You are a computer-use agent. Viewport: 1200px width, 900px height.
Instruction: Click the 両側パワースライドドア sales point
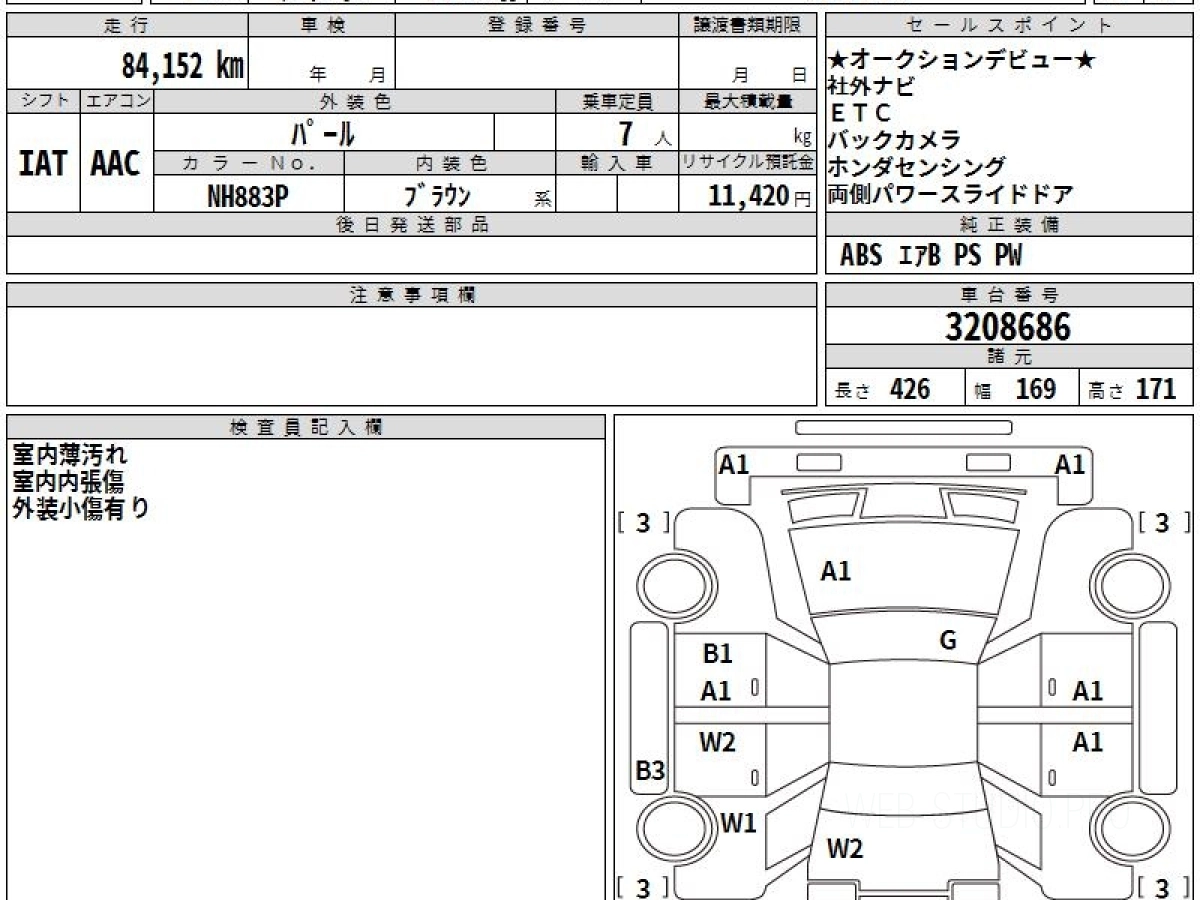click(950, 194)
